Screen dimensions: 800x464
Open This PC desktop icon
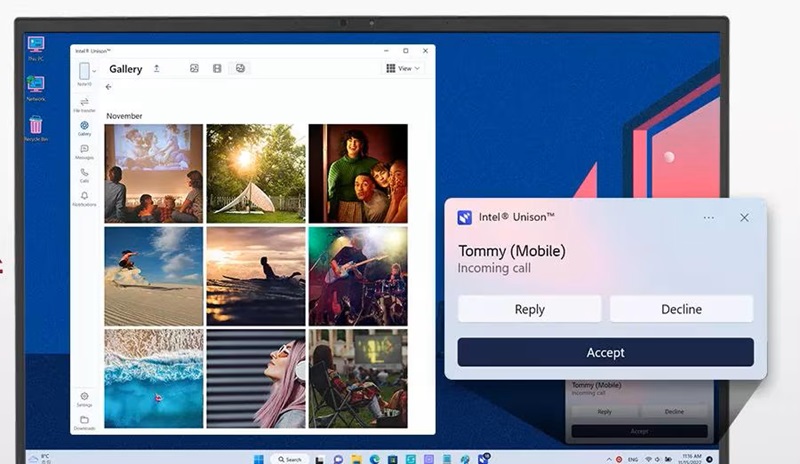[x=36, y=49]
